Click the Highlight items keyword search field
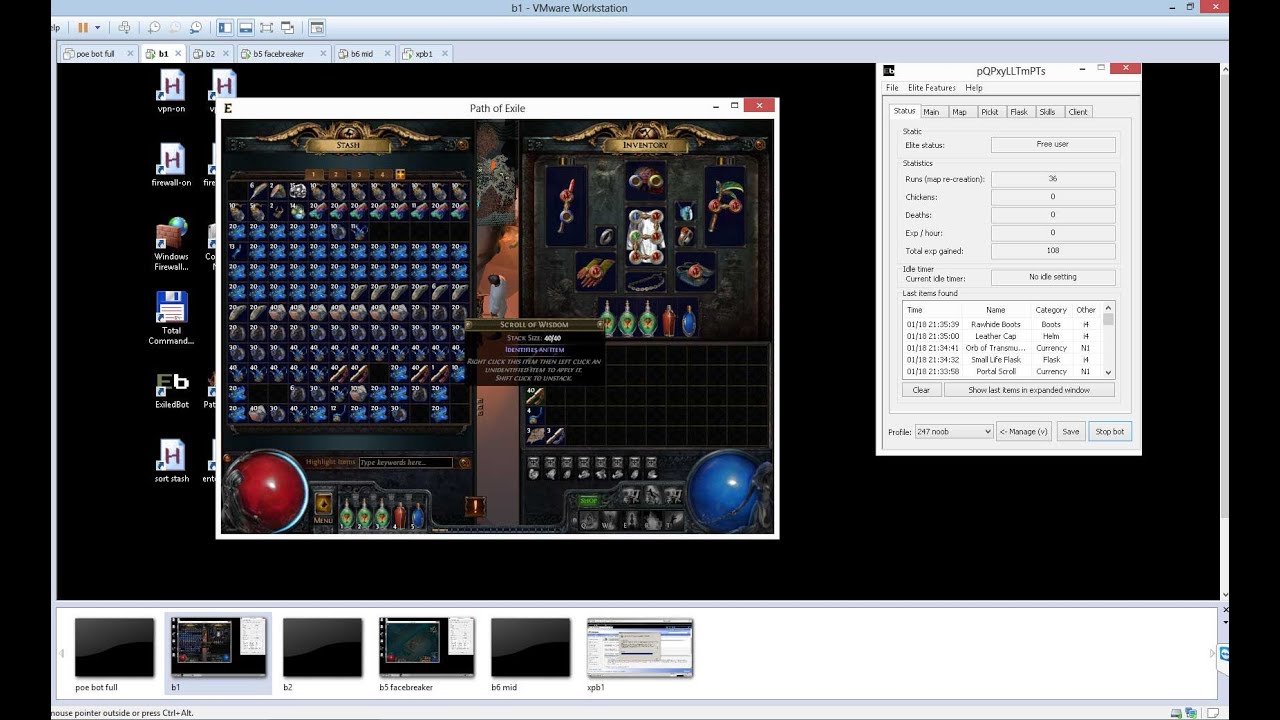Image resolution: width=1280 pixels, height=720 pixels. [405, 463]
